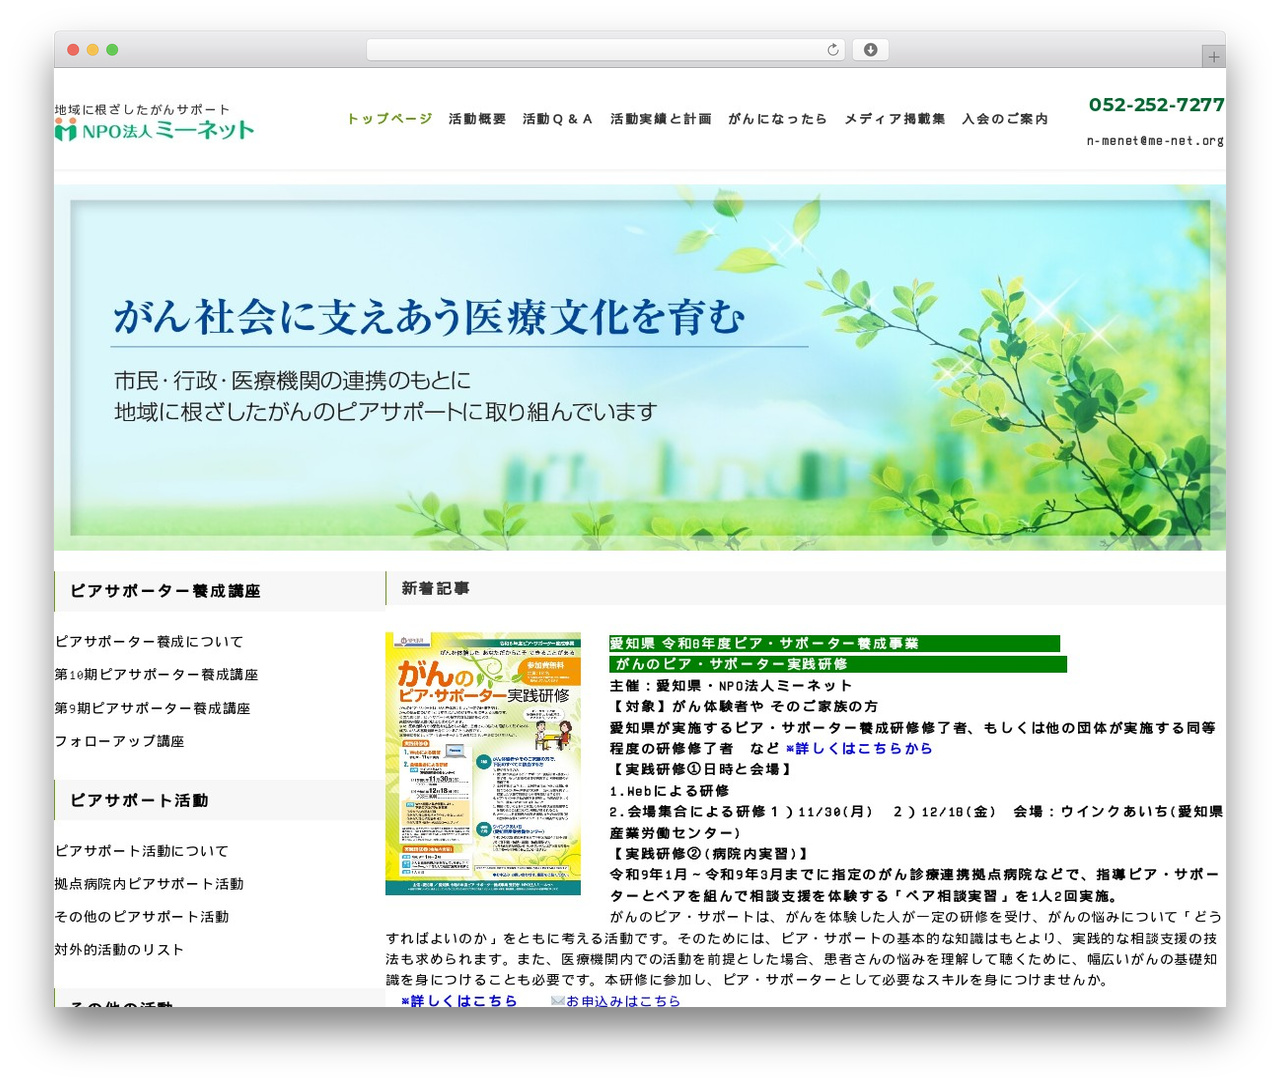The width and height of the screenshot is (1280, 1084).
Task: Click the n-menet@me-net.org email address
Action: [1156, 141]
